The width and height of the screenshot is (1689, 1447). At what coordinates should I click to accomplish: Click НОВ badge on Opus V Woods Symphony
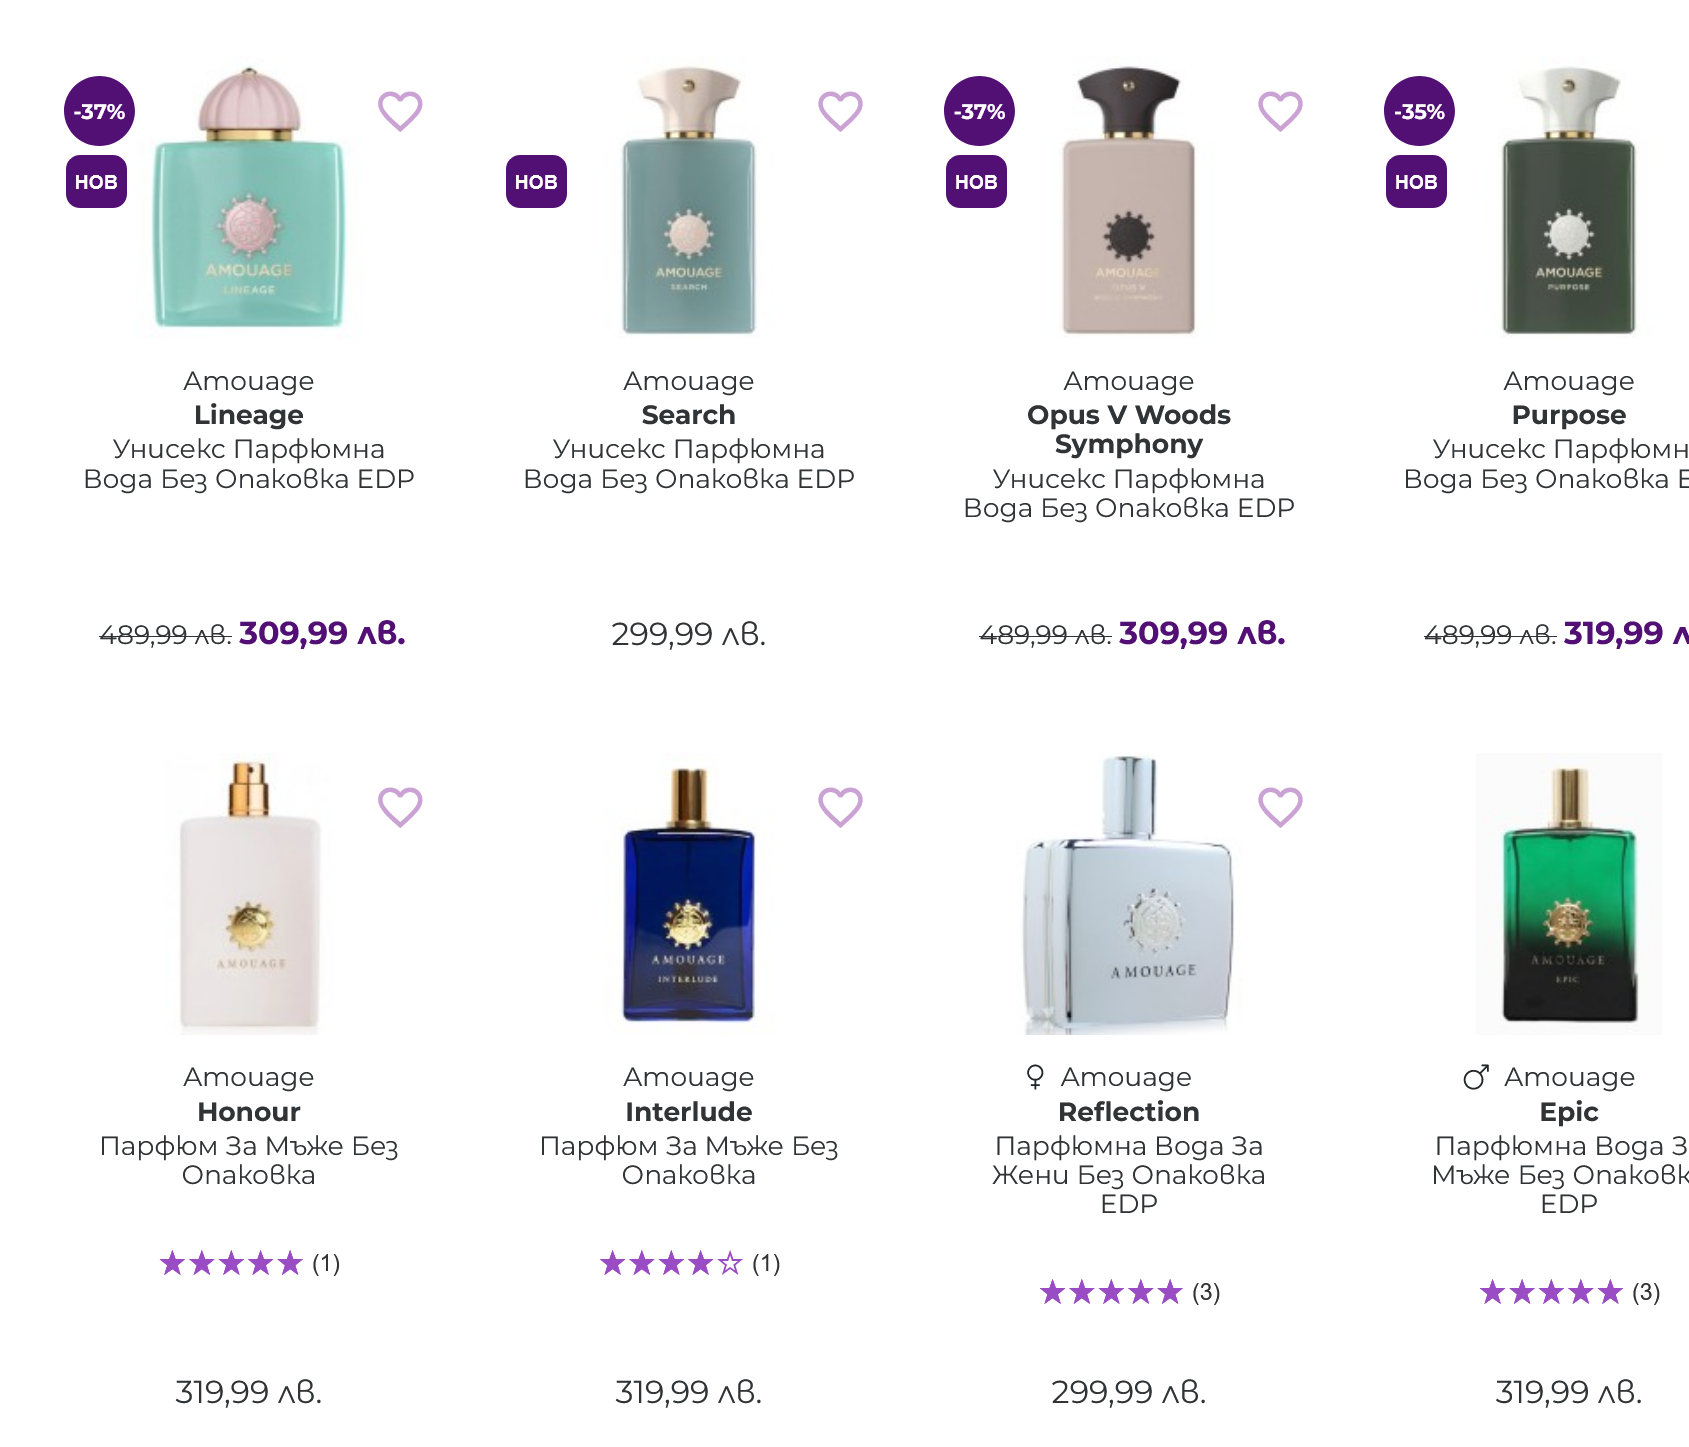point(976,182)
